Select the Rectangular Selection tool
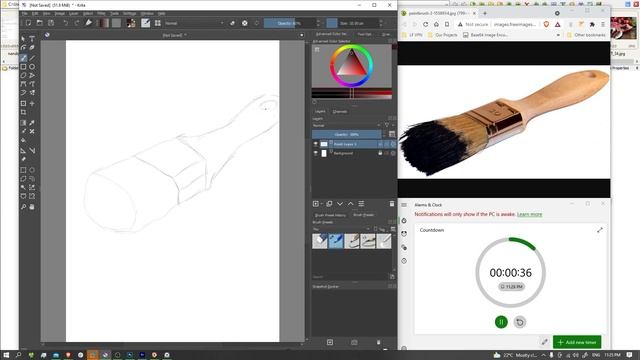The width and height of the screenshot is (640, 360). click(x=23, y=170)
